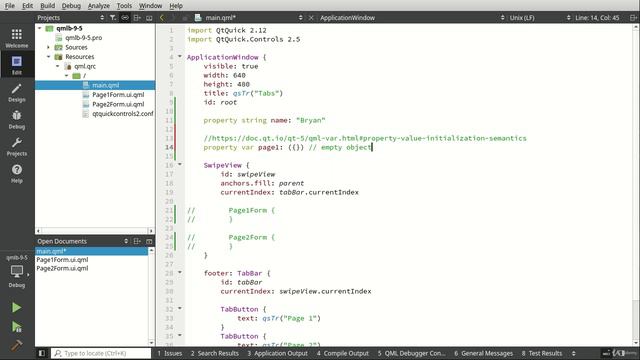The width and height of the screenshot is (640, 360).
Task: Fold the footer TabBar block
Action: pos(180,272)
